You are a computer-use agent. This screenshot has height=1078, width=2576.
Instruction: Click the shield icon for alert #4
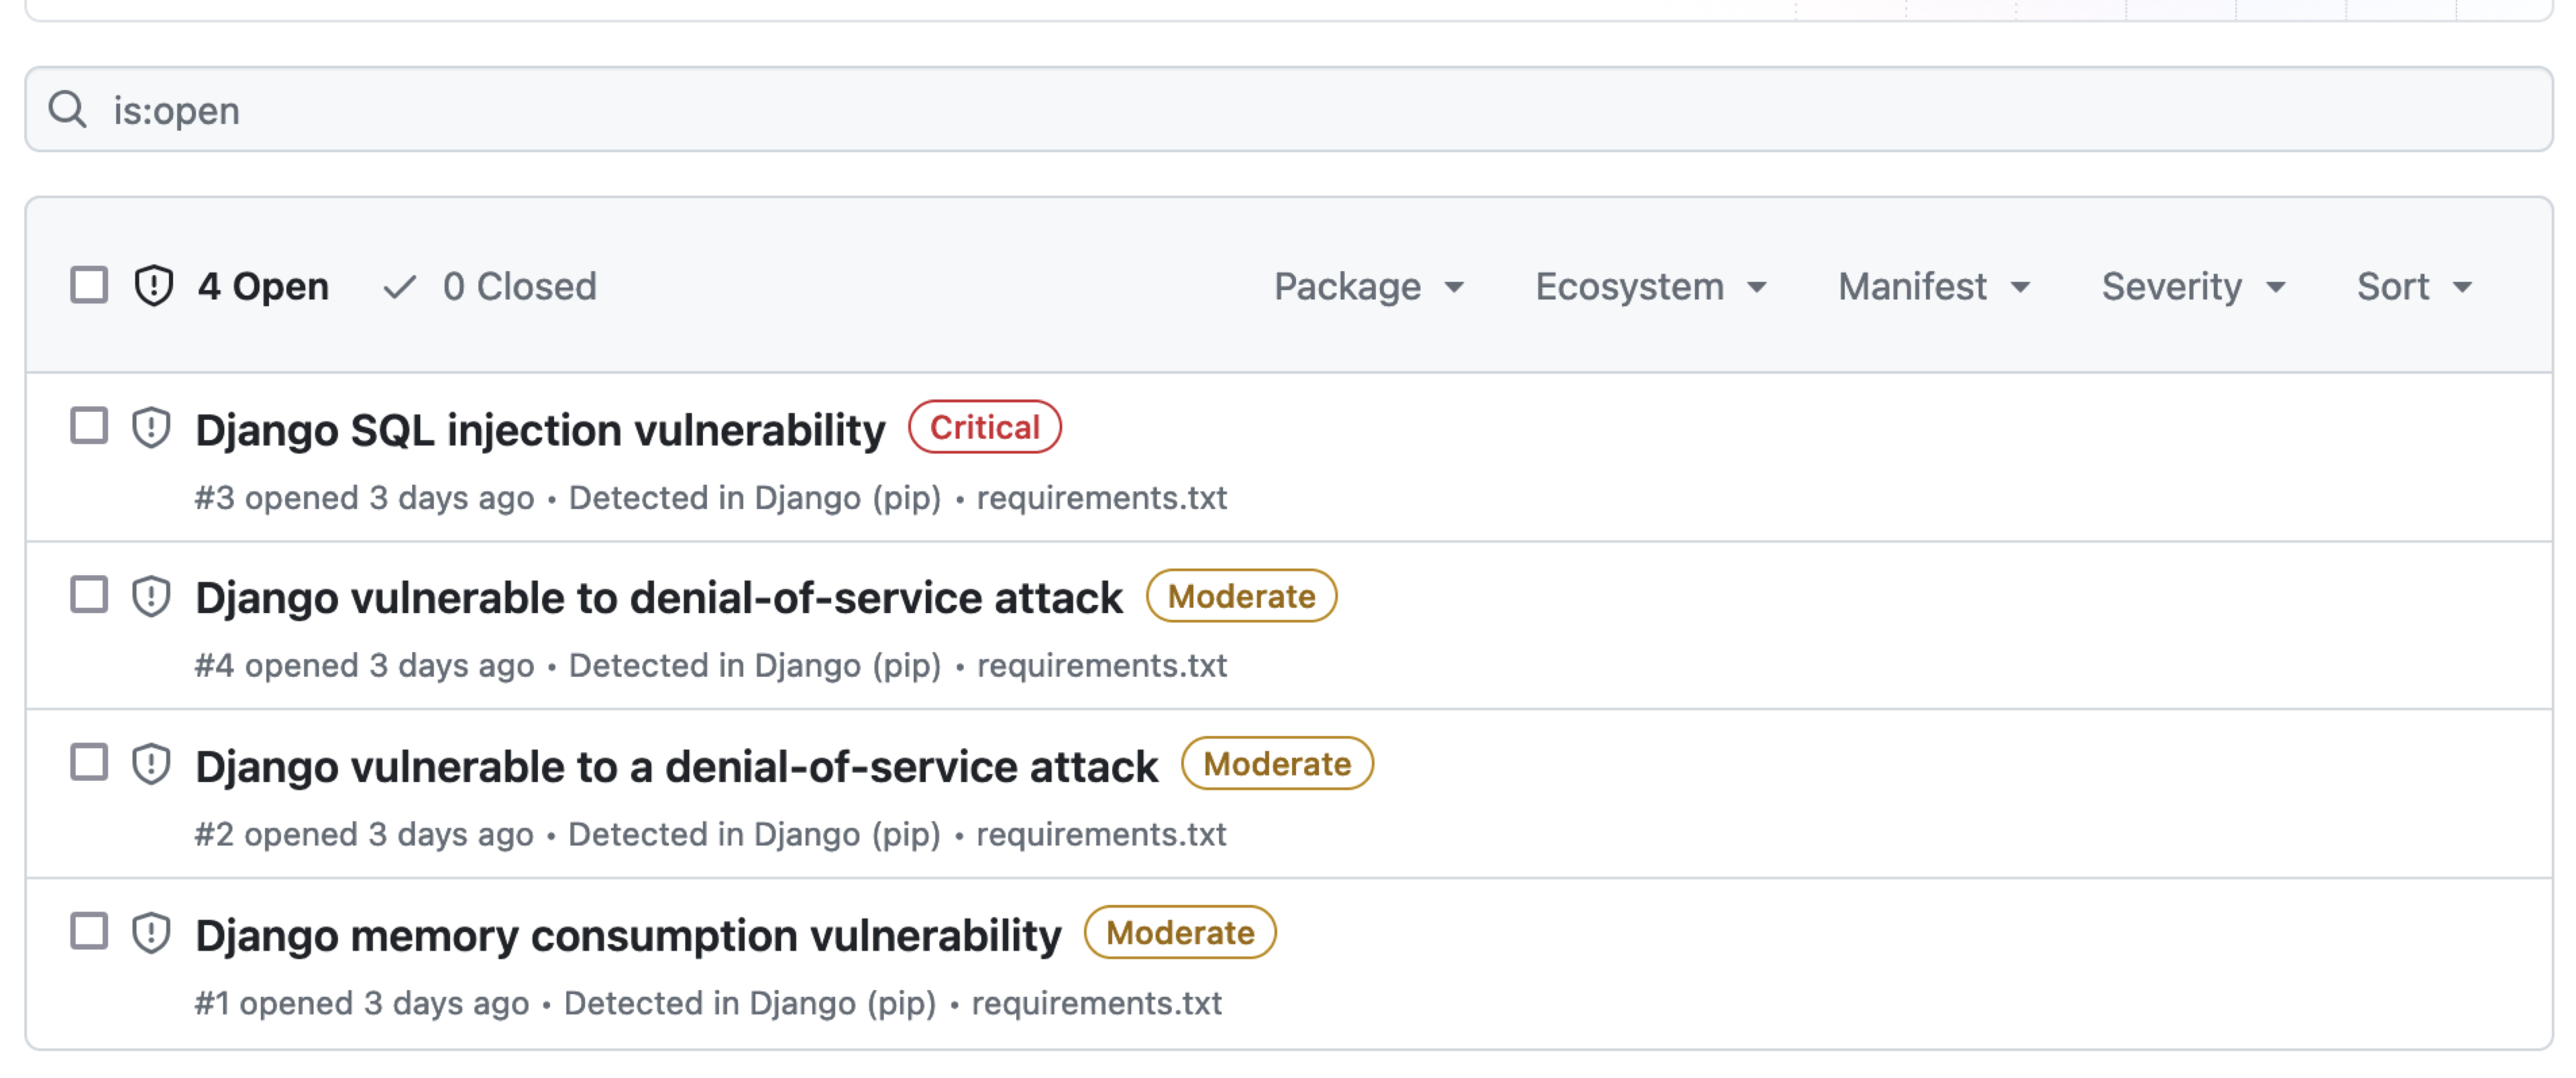151,597
